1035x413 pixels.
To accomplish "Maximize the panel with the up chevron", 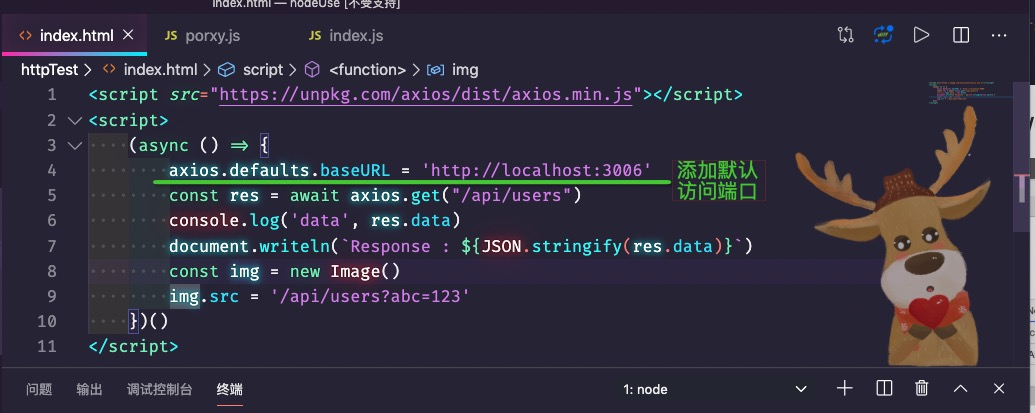I will (x=960, y=389).
